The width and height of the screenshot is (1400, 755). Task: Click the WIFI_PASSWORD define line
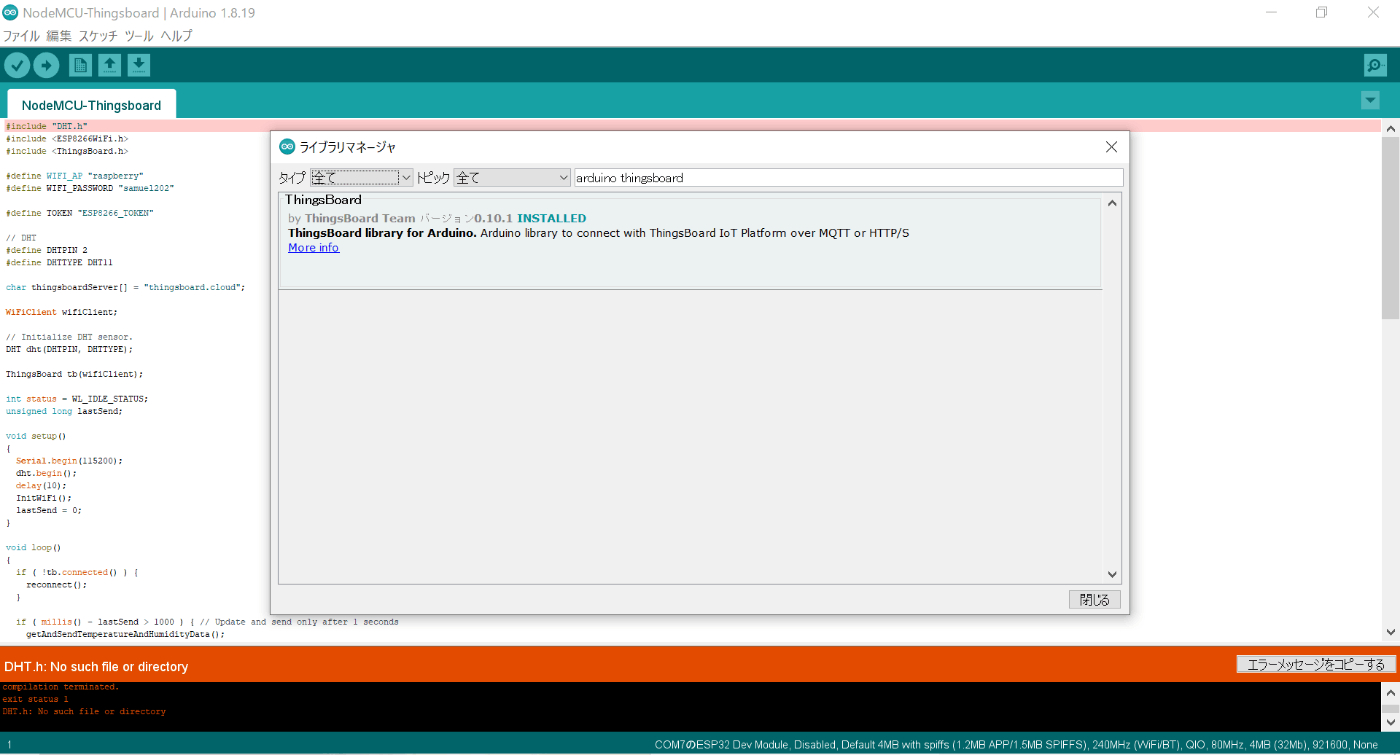pos(90,188)
